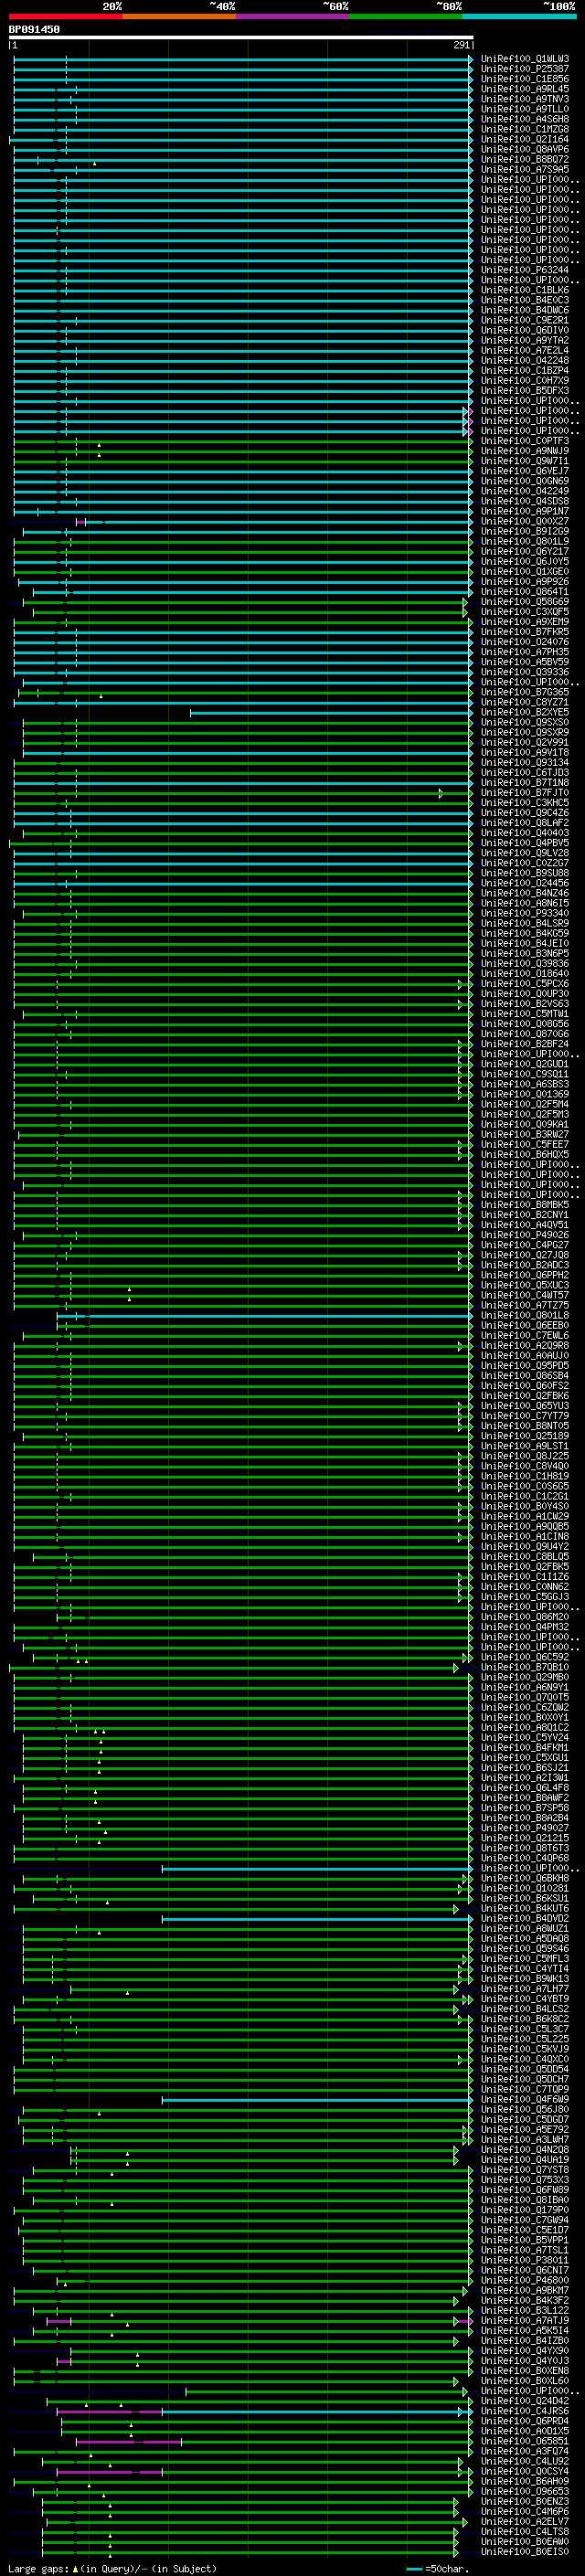Select the UniRef100_O42249 label
Screen dimensions: 585x2576
pyautogui.click(x=525, y=491)
